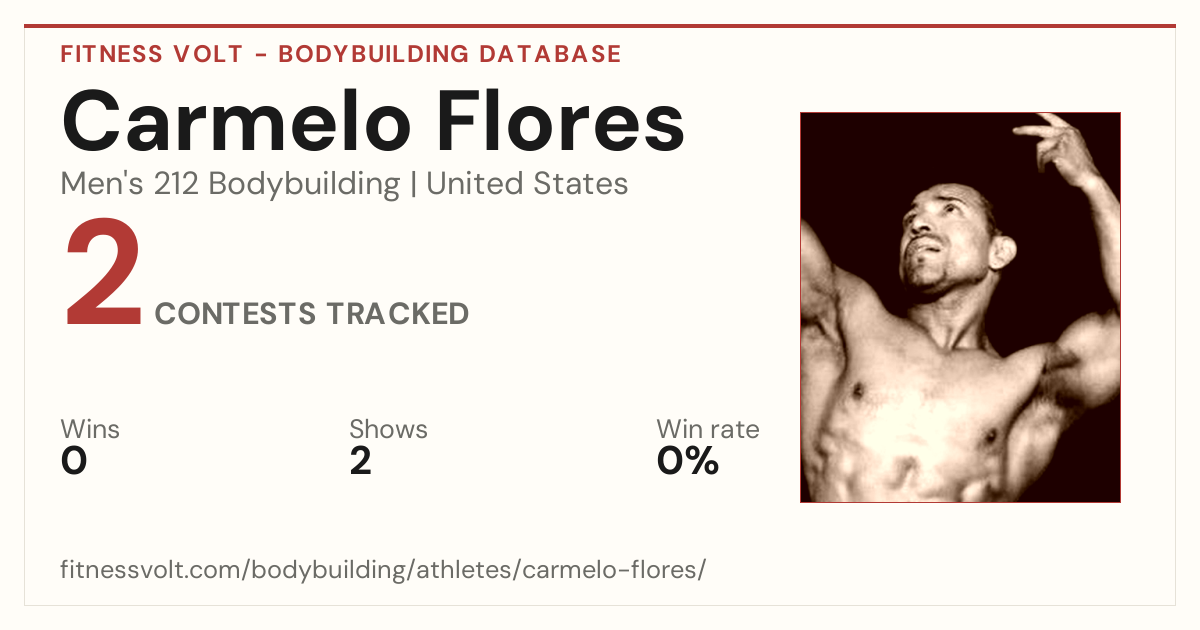Click the Fitness Volt Bodybuilding Database header
Screen dimensions: 1200x630
(x=341, y=54)
